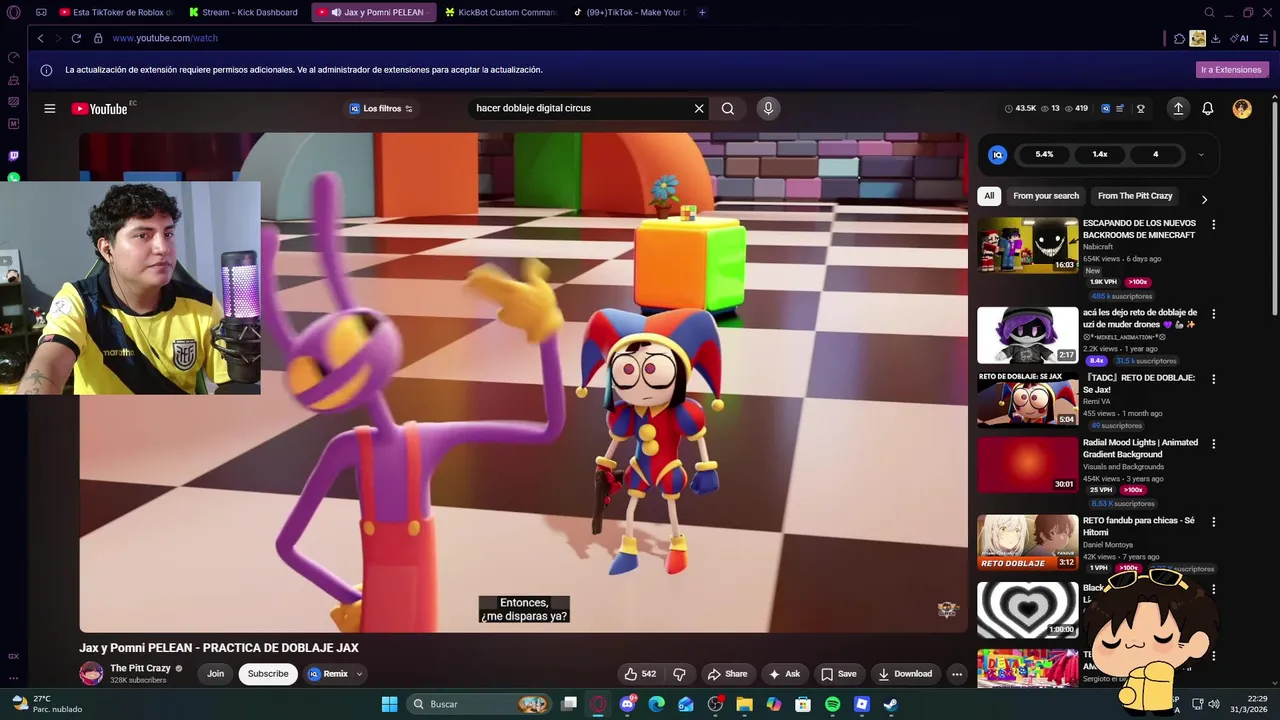
Task: Open the YouTube account avatar menu
Action: pos(1242,108)
